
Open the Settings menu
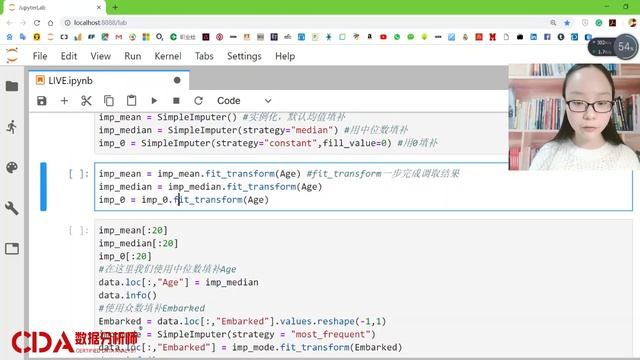pyautogui.click(x=244, y=56)
